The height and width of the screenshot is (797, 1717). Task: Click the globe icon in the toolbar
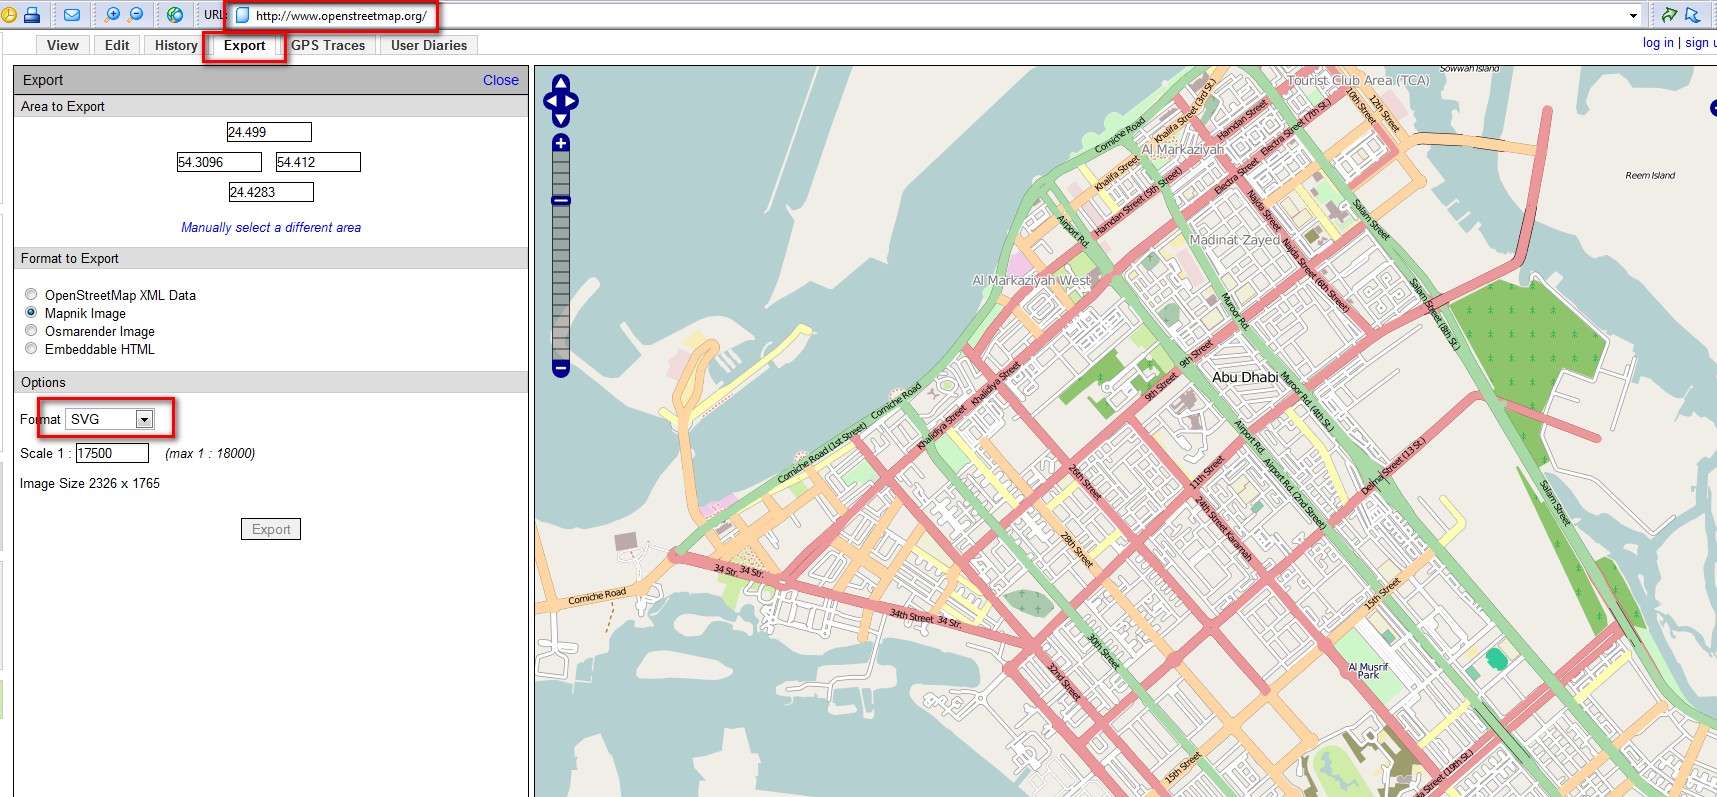[175, 15]
